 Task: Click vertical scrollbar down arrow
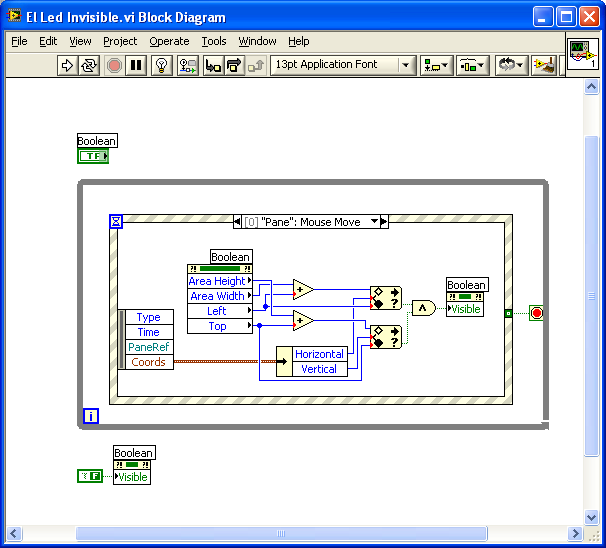tap(591, 517)
